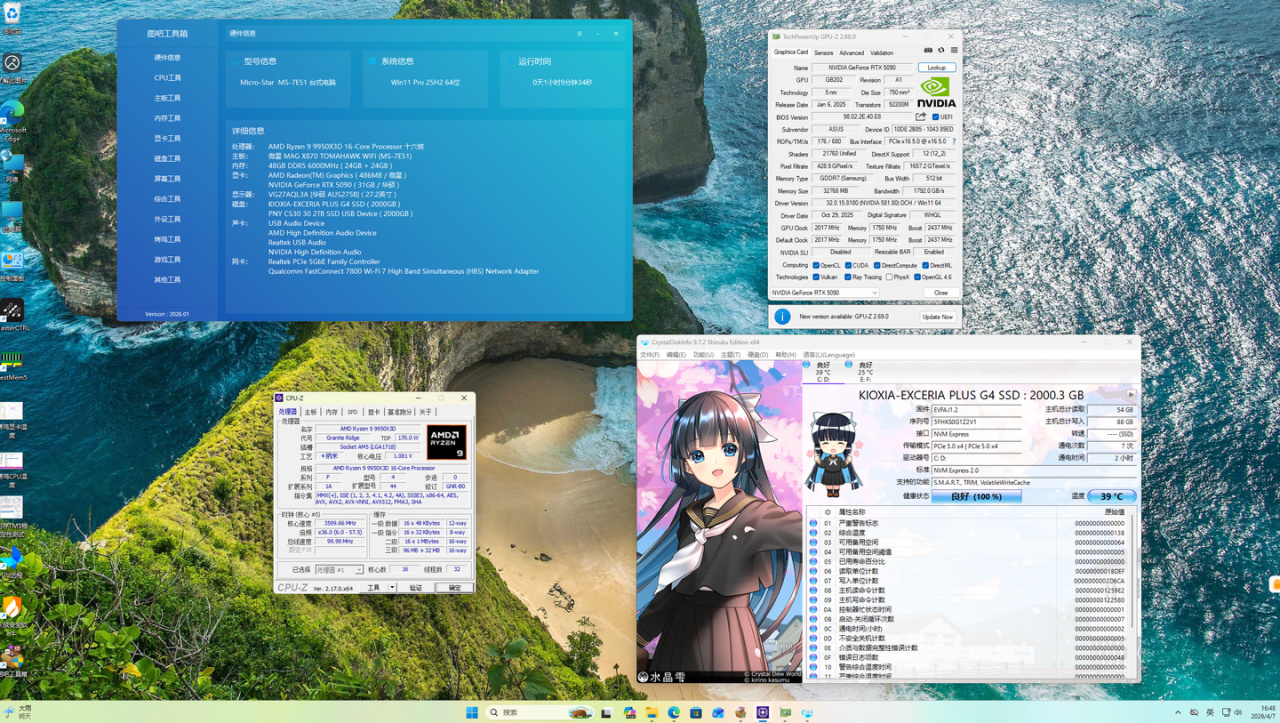Open the 功能(u) menu in CrystalDiskInfo
The height and width of the screenshot is (723, 1280).
[702, 355]
